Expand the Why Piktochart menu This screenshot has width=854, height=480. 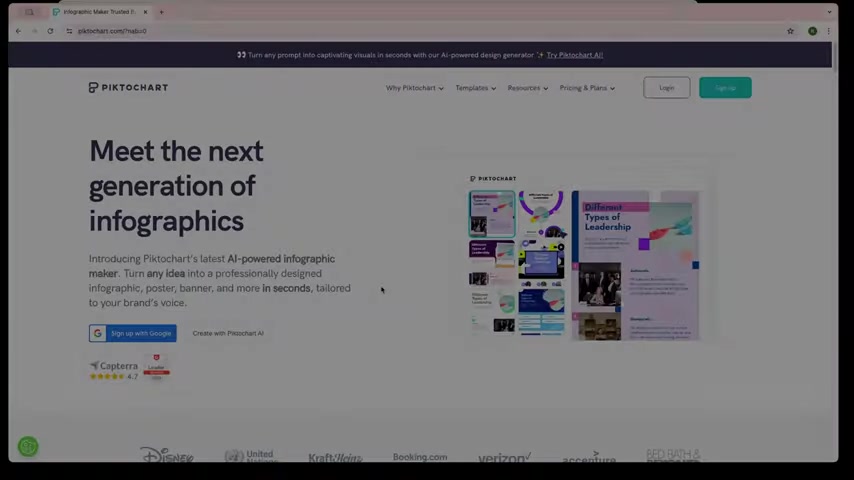coord(414,88)
